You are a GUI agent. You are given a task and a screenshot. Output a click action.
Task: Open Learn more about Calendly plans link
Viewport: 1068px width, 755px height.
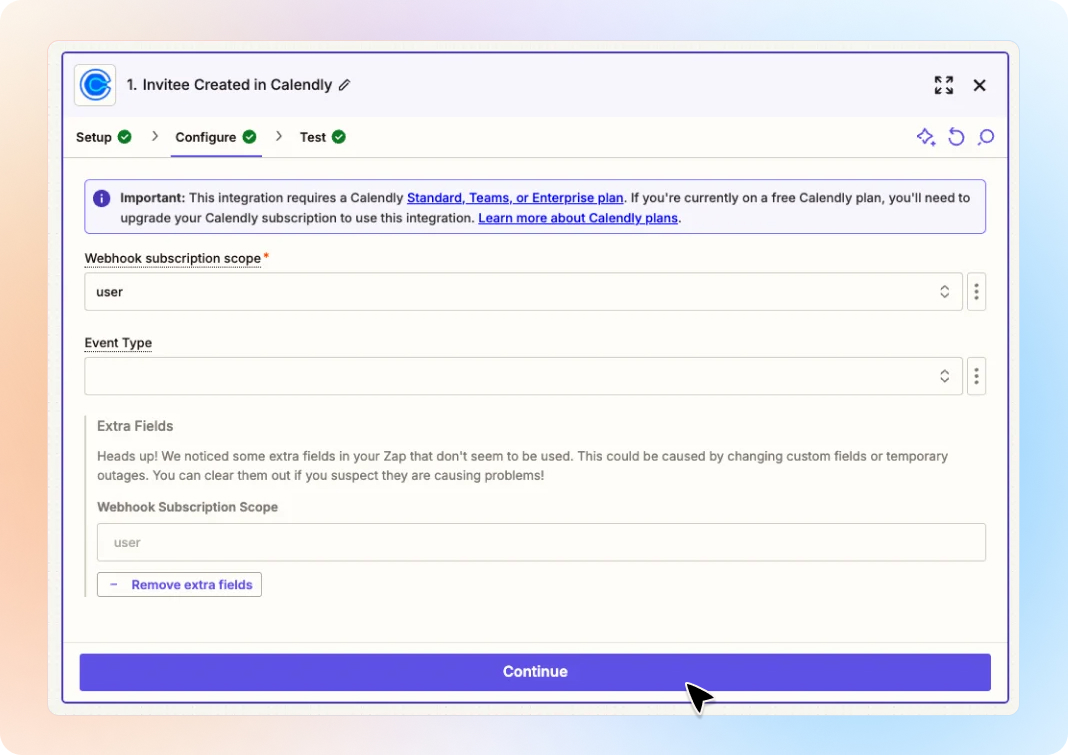point(578,218)
